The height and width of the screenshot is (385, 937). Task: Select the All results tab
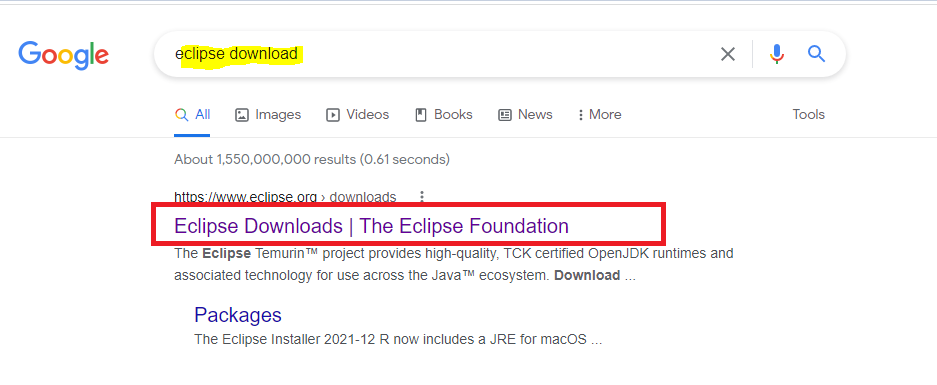(x=192, y=115)
